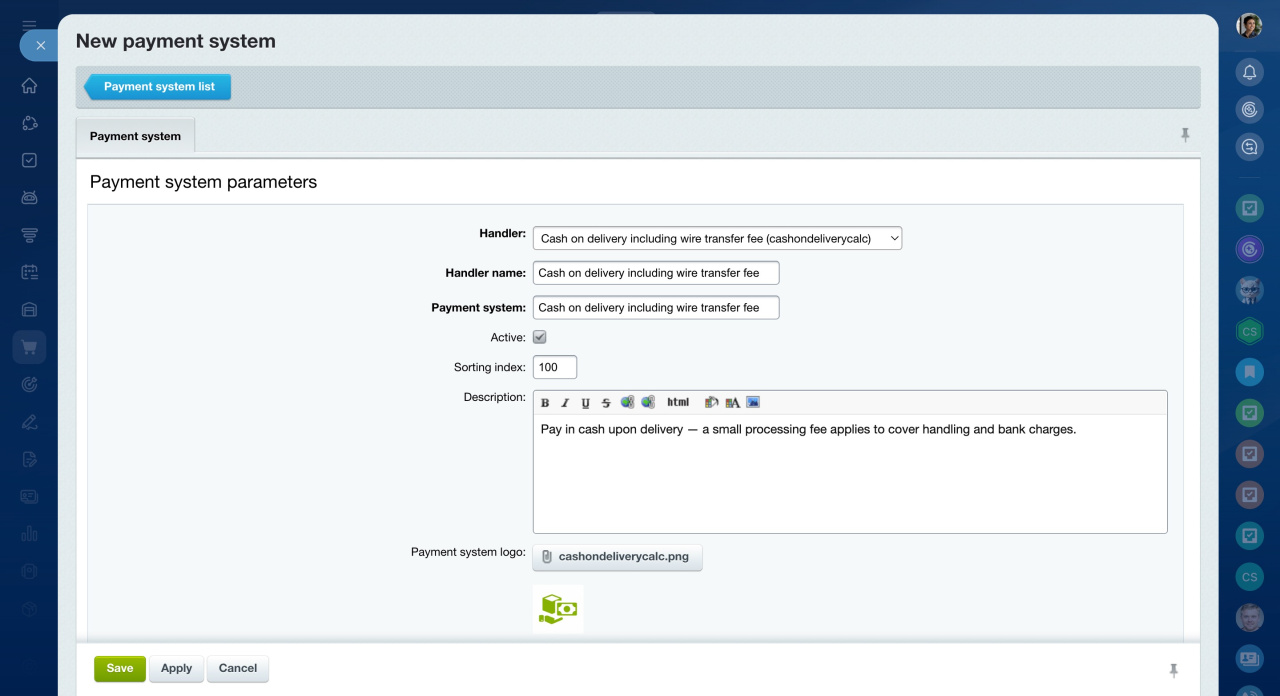Screen dimensions: 1280x696
Task: Insert image using the picture icon
Action: (x=753, y=402)
